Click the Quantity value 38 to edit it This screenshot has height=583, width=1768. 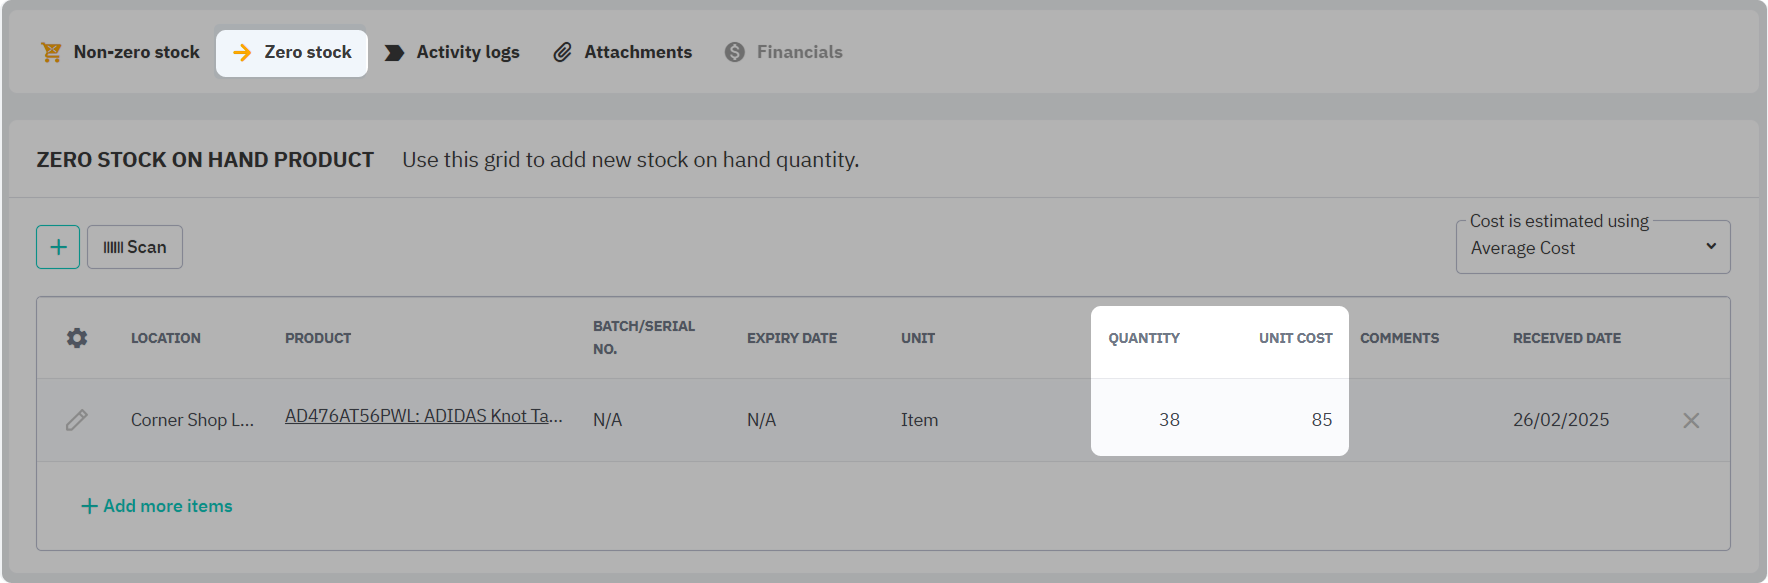[1169, 420]
